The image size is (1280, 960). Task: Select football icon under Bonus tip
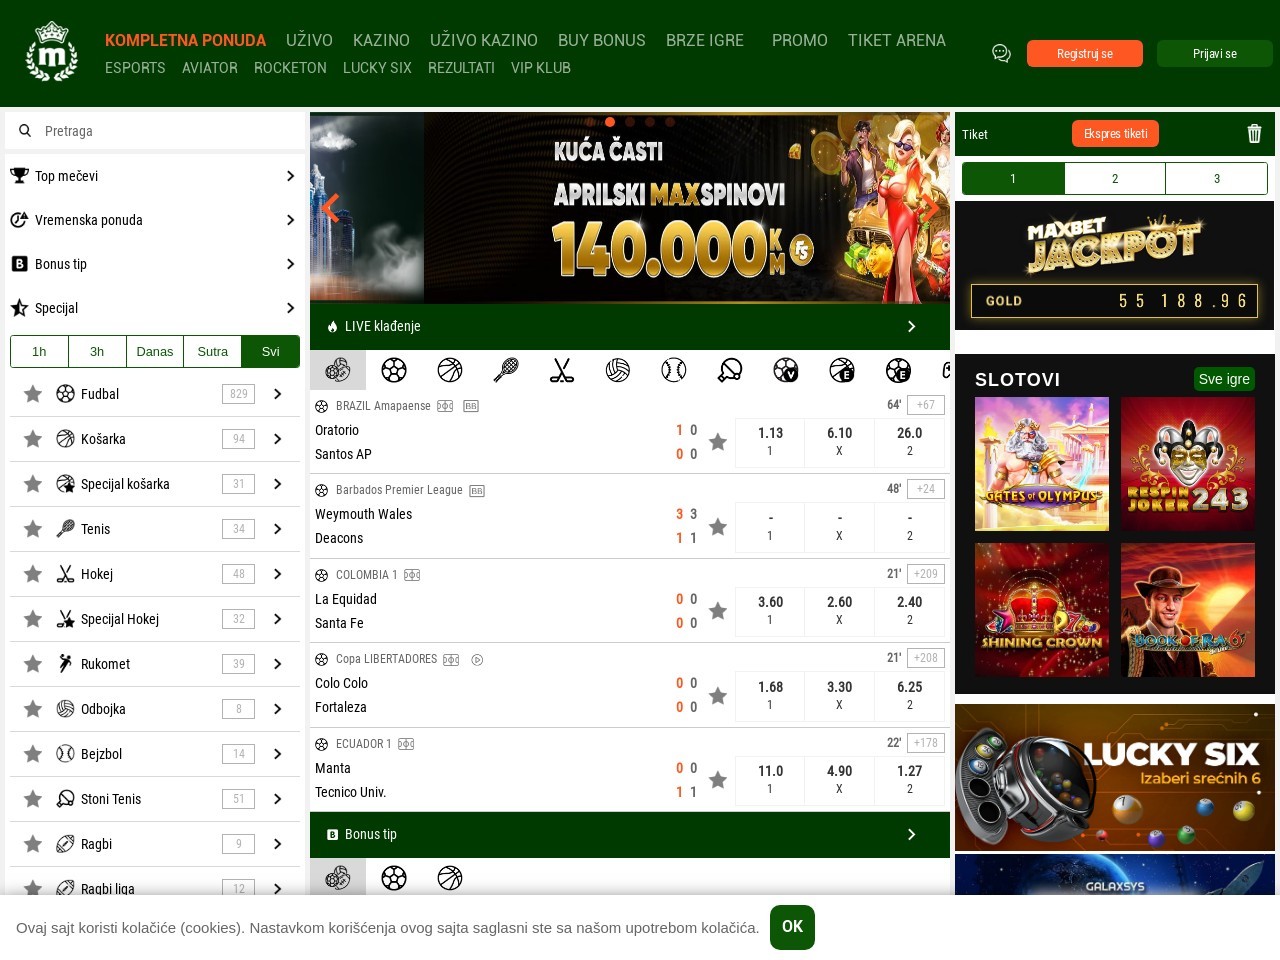pos(394,878)
